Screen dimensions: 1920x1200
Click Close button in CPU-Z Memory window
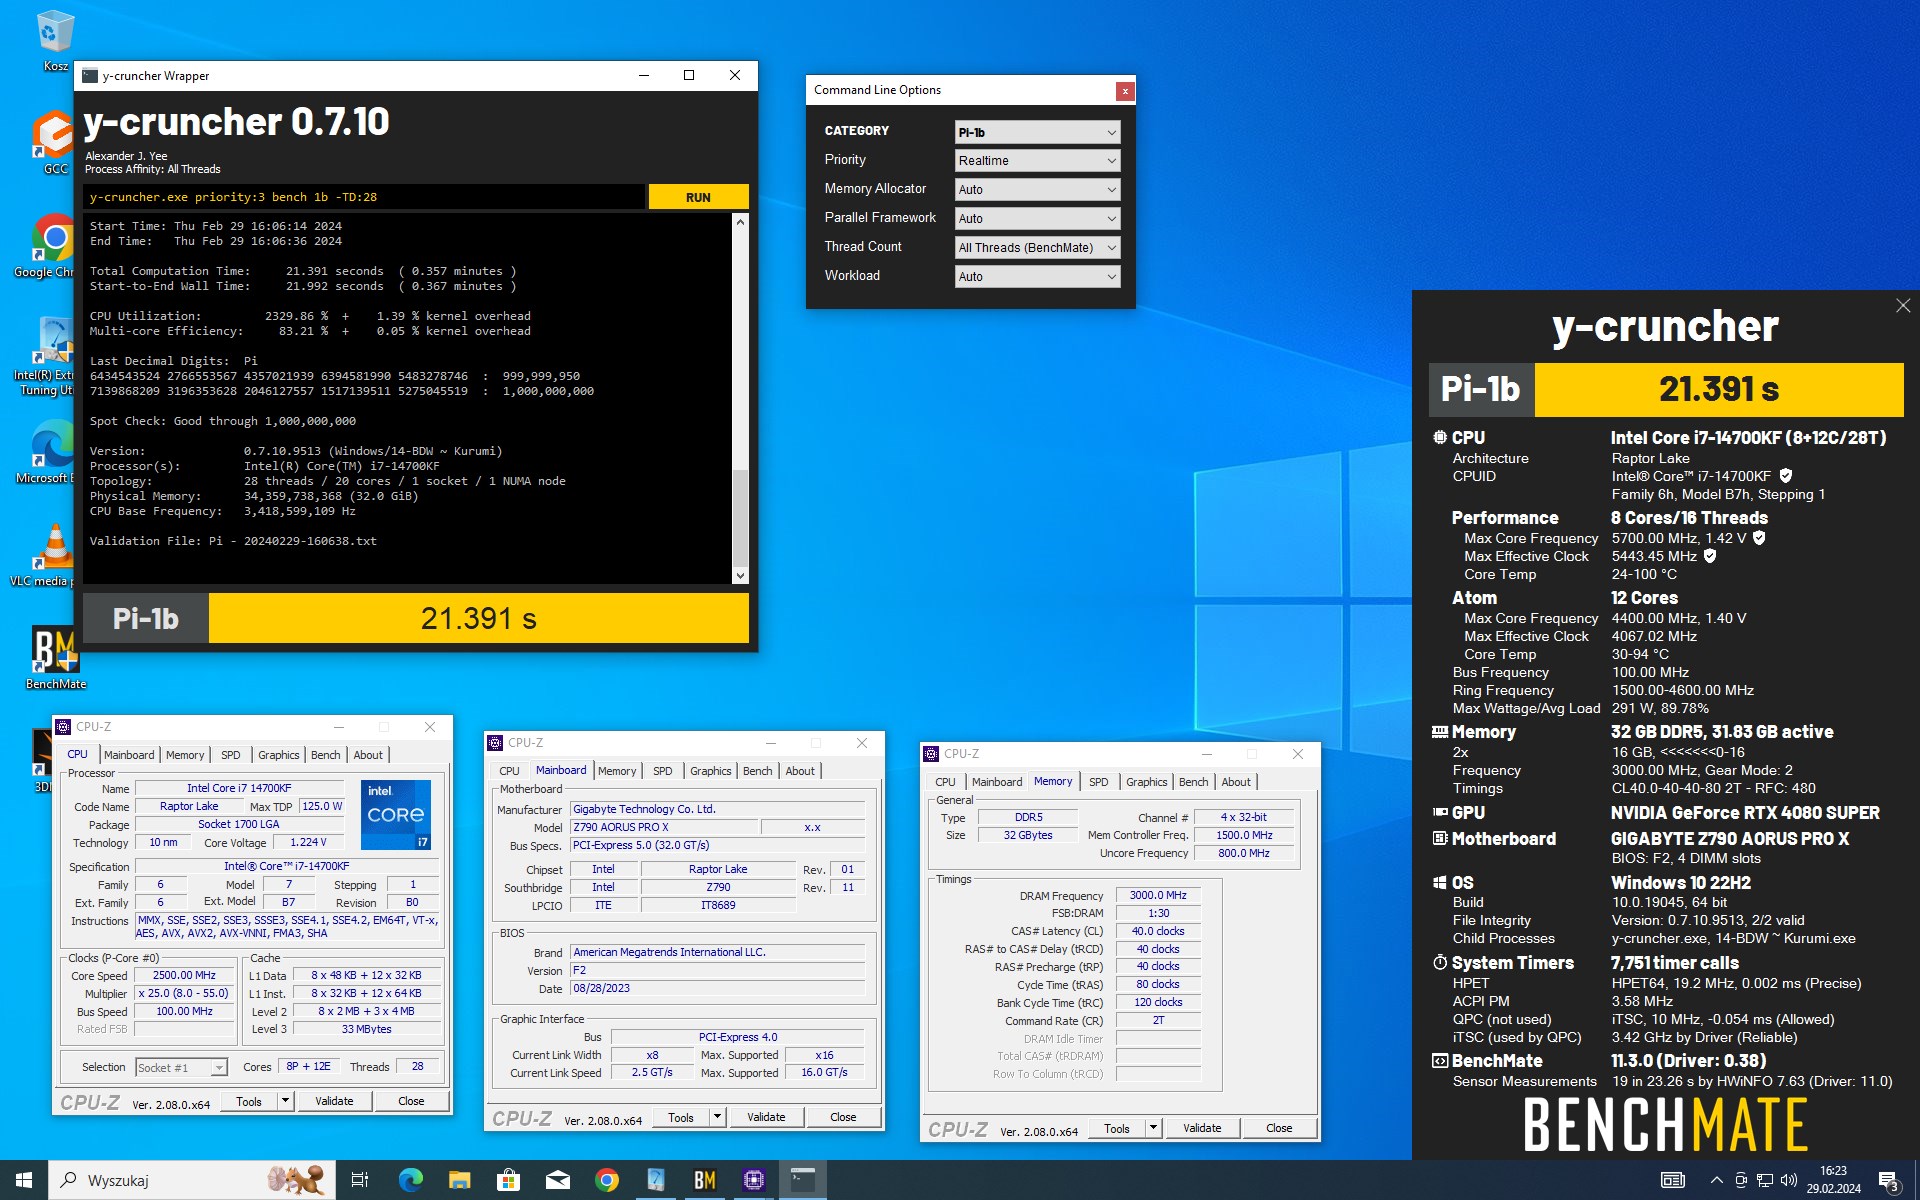[1279, 1128]
